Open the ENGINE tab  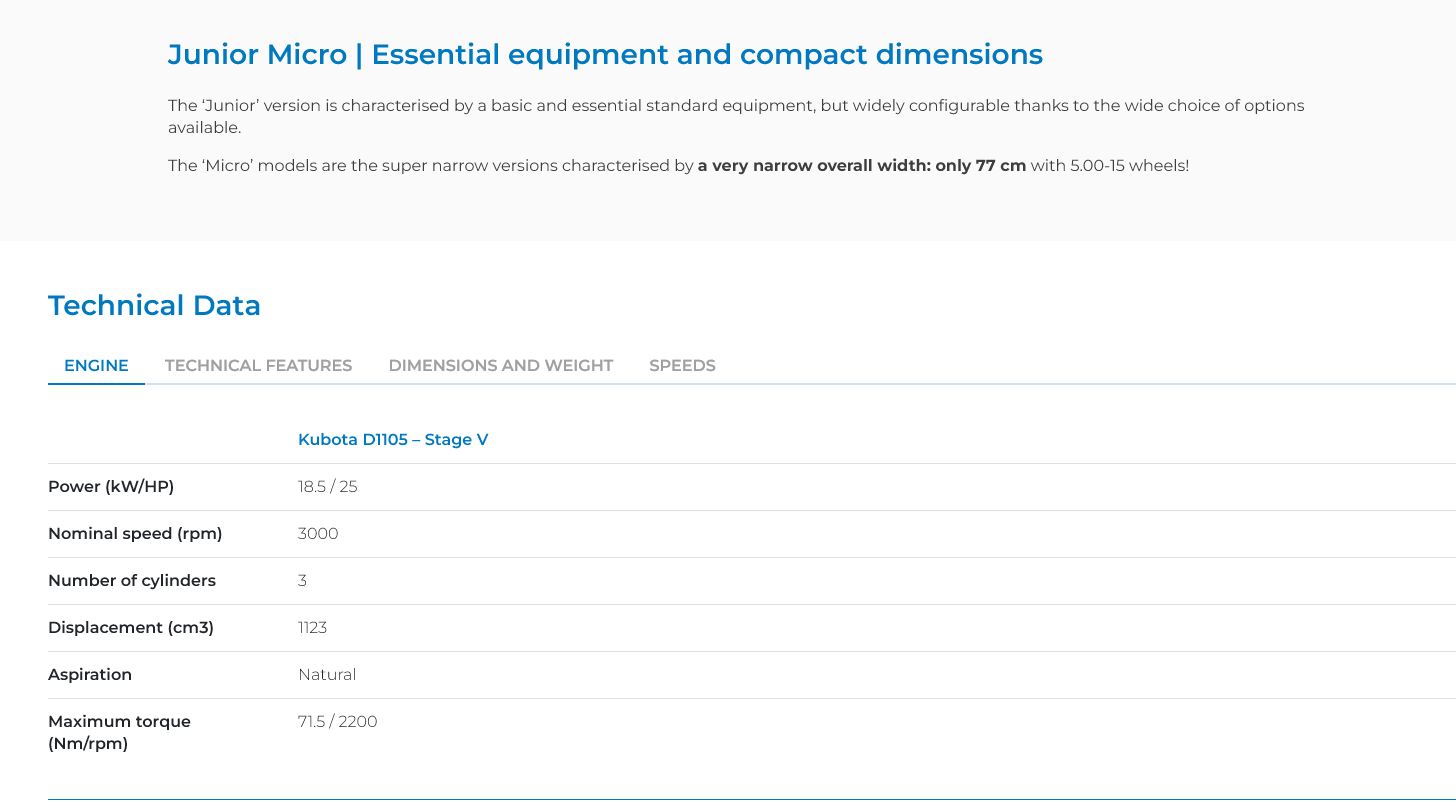tap(96, 366)
